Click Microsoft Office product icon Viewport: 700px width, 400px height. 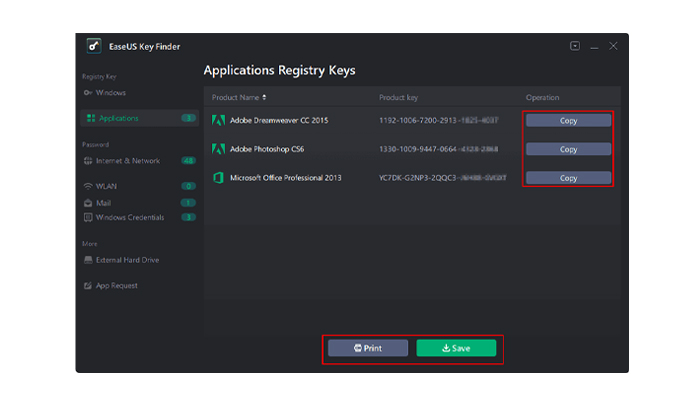tap(218, 178)
